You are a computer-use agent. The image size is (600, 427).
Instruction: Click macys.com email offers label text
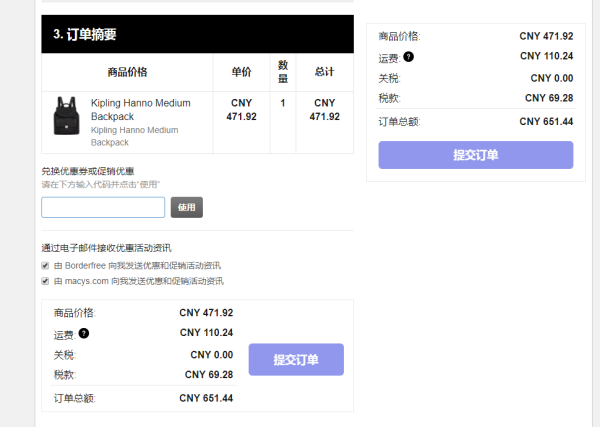coord(139,281)
